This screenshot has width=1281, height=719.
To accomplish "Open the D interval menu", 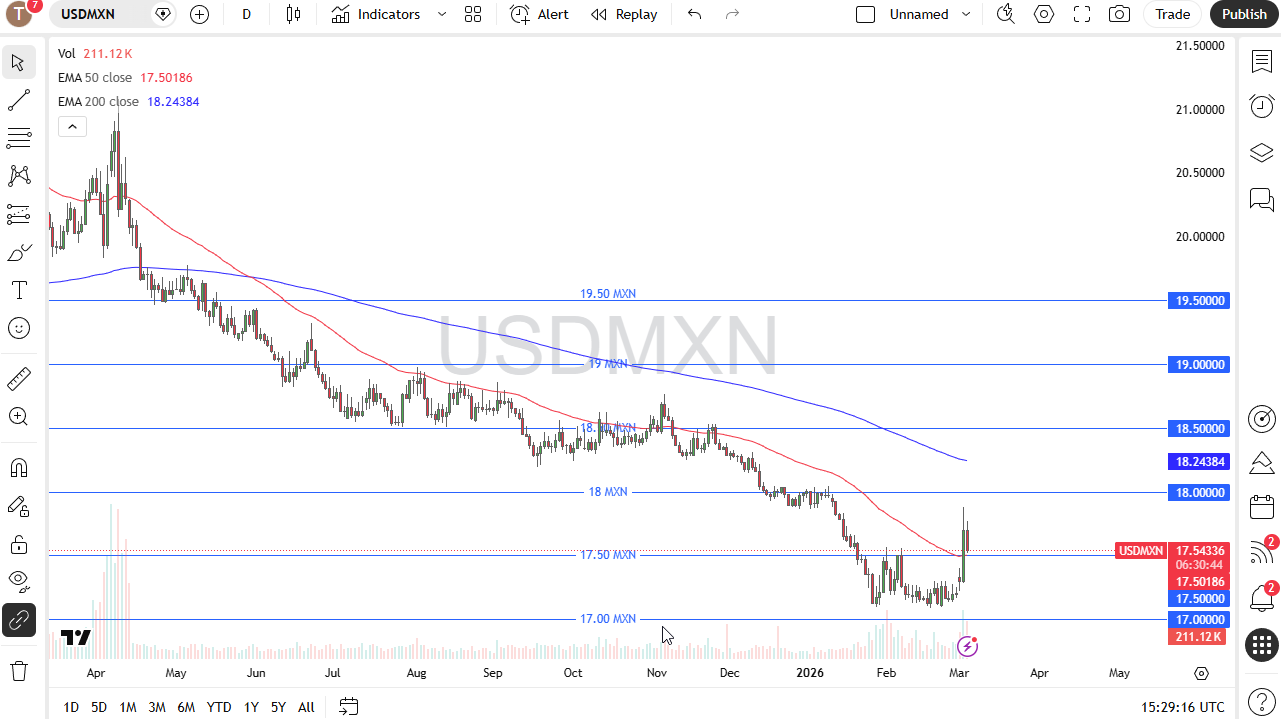I will [x=246, y=14].
